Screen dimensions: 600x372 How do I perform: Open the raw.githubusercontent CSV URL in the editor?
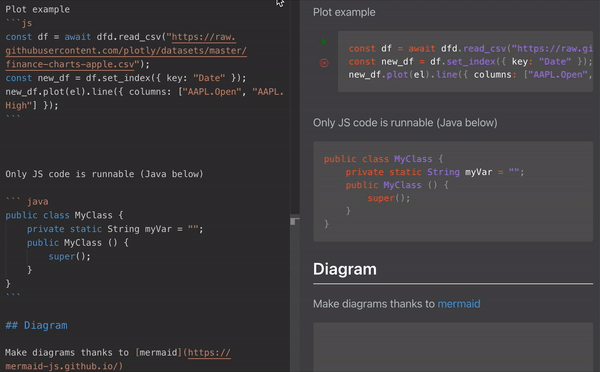126,51
